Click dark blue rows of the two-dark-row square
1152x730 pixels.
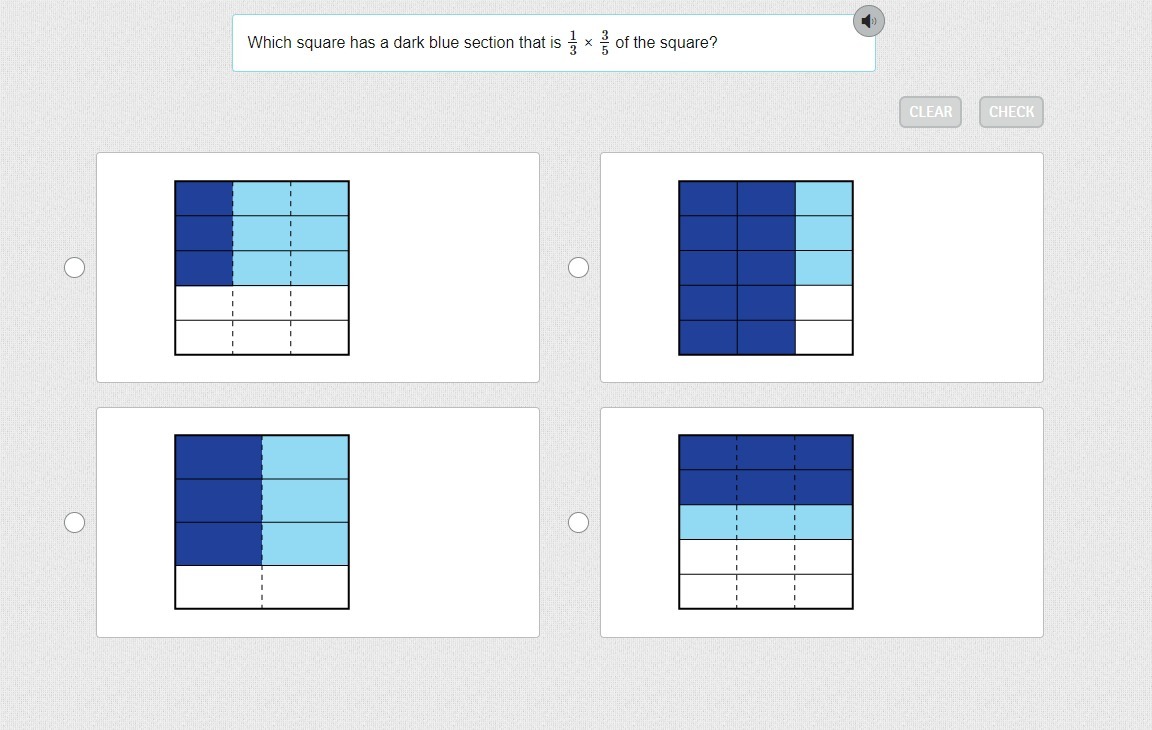[766, 470]
